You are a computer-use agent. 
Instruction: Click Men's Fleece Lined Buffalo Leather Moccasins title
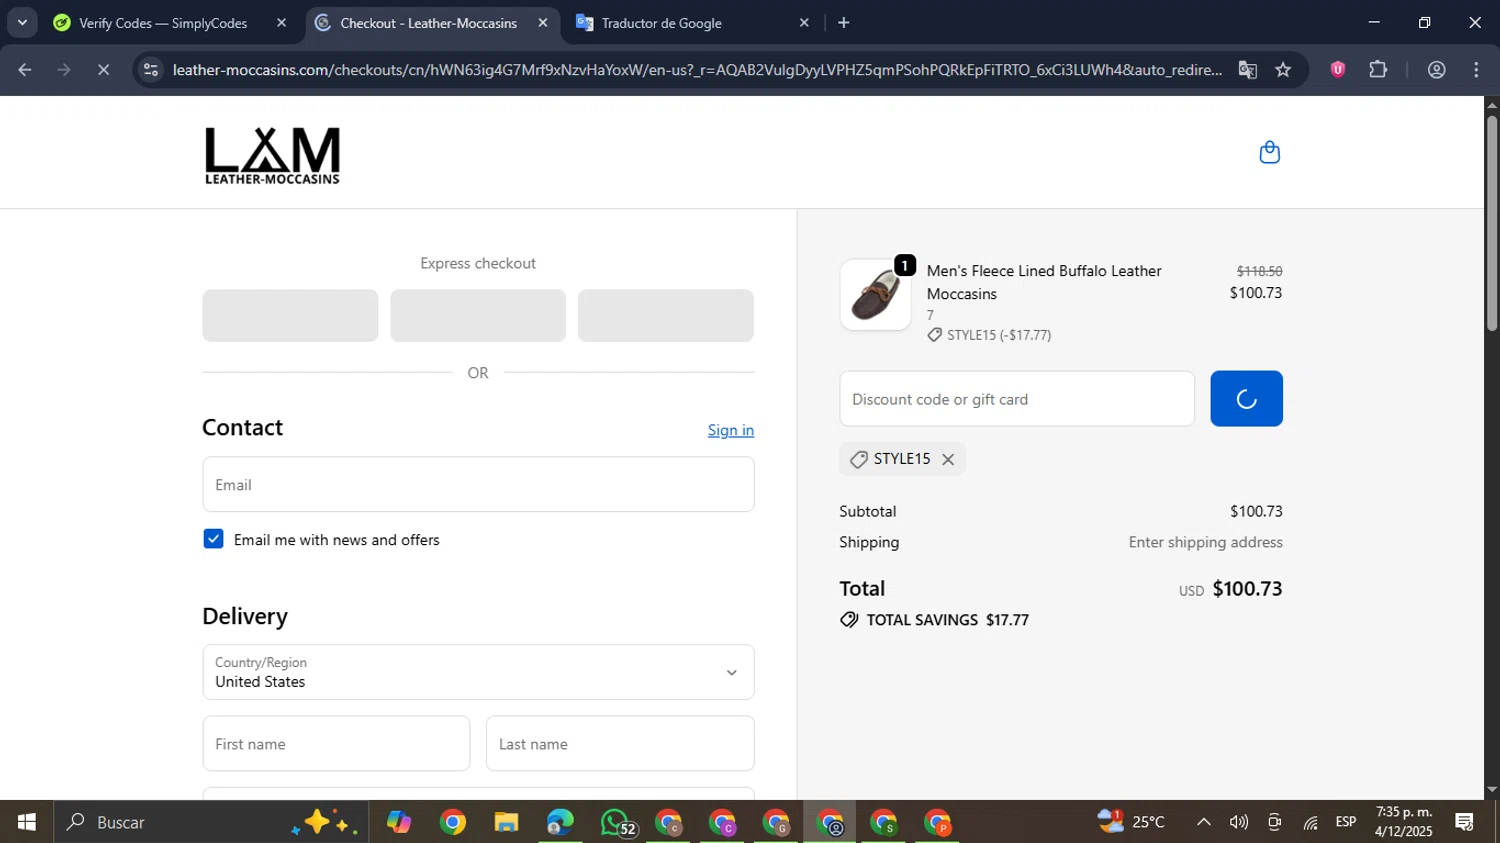(1044, 282)
